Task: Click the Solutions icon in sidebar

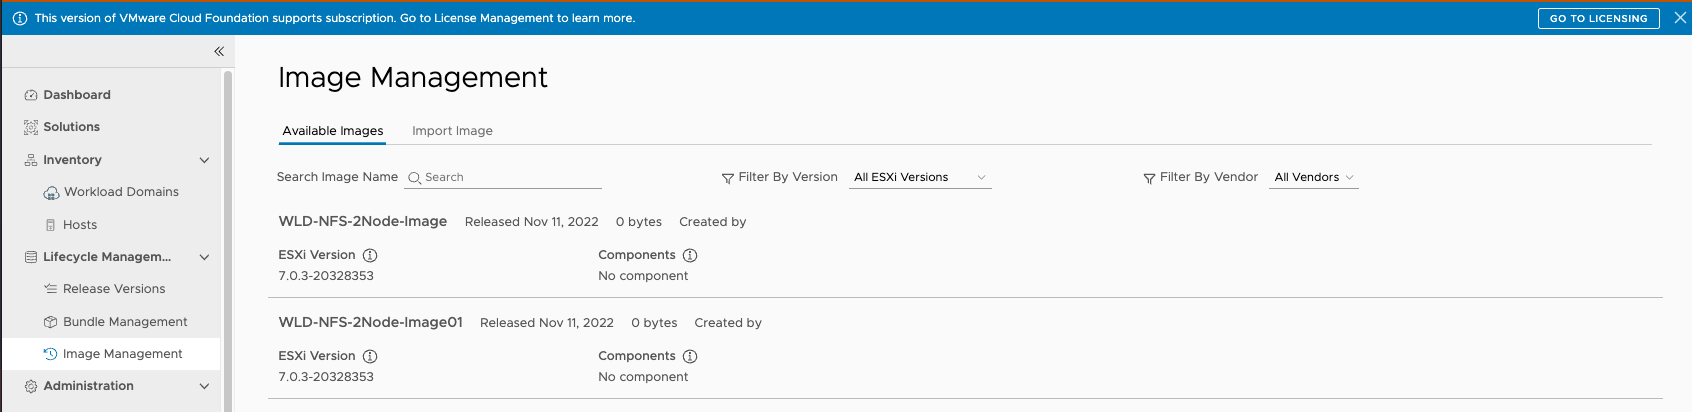Action: click(x=31, y=127)
